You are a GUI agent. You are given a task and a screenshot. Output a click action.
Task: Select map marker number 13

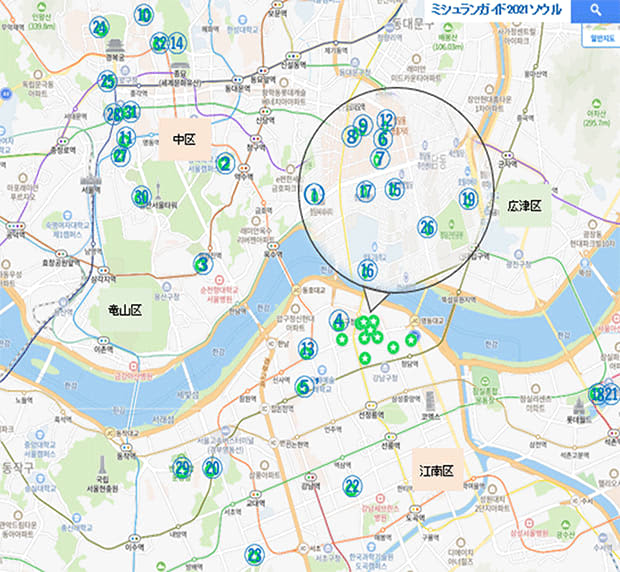pos(308,349)
